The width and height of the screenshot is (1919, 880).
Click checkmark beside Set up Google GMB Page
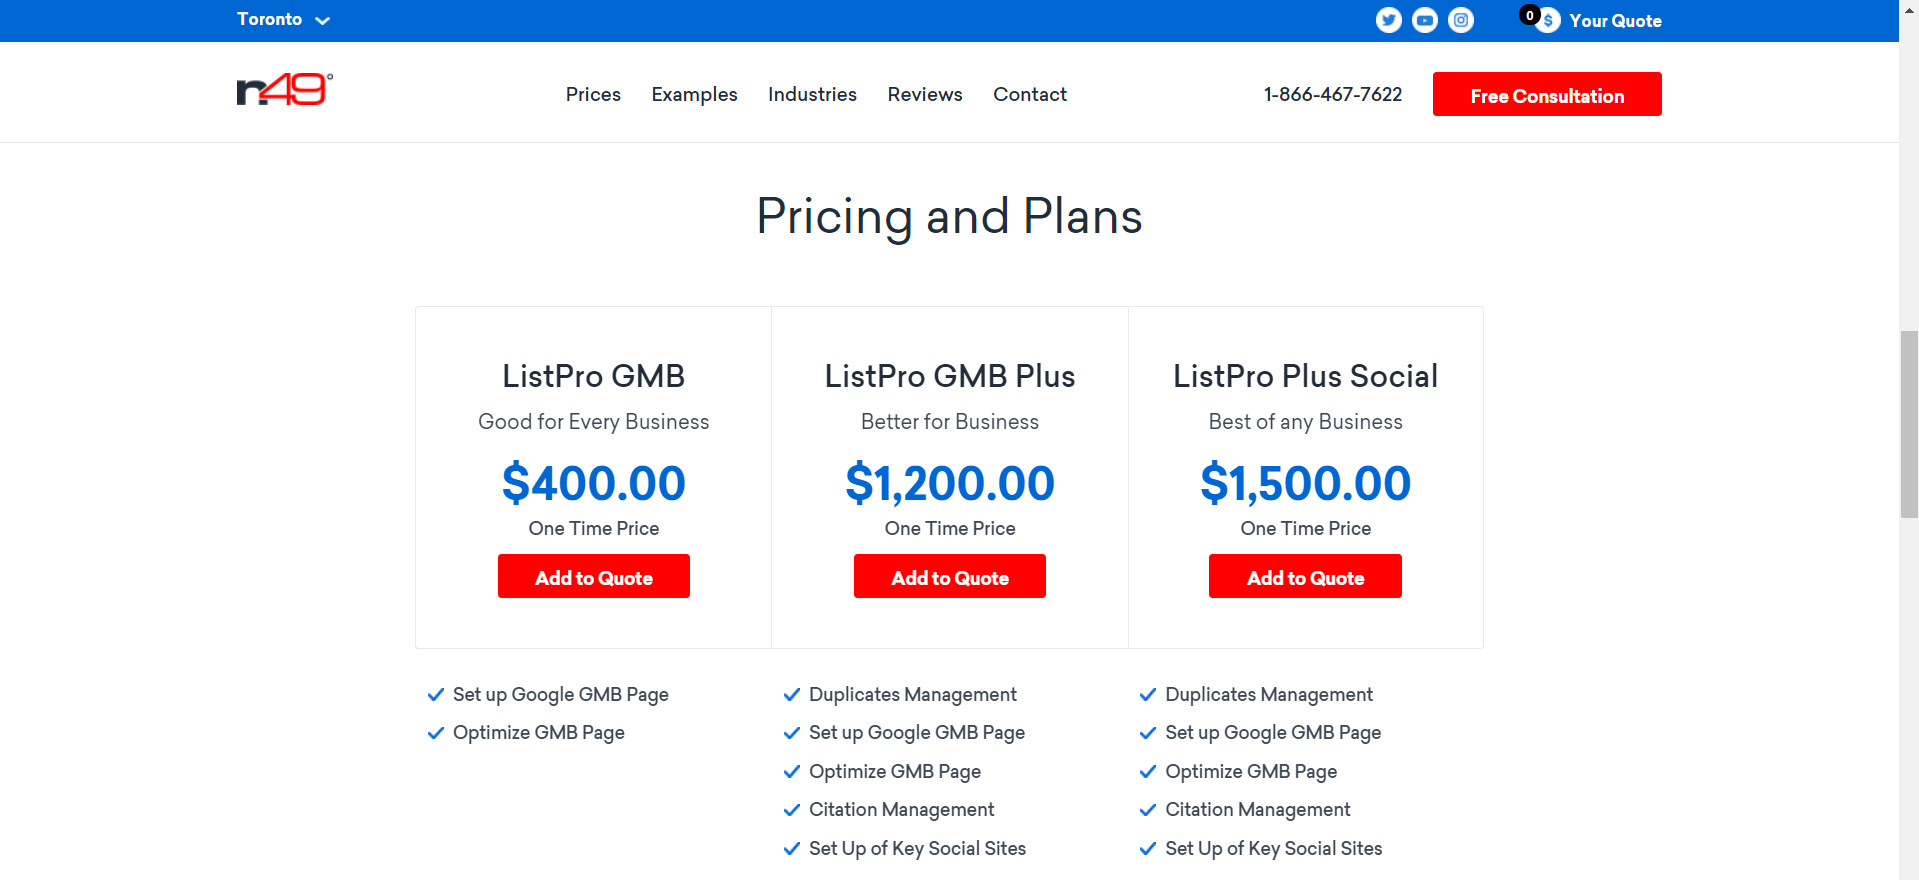(x=436, y=694)
